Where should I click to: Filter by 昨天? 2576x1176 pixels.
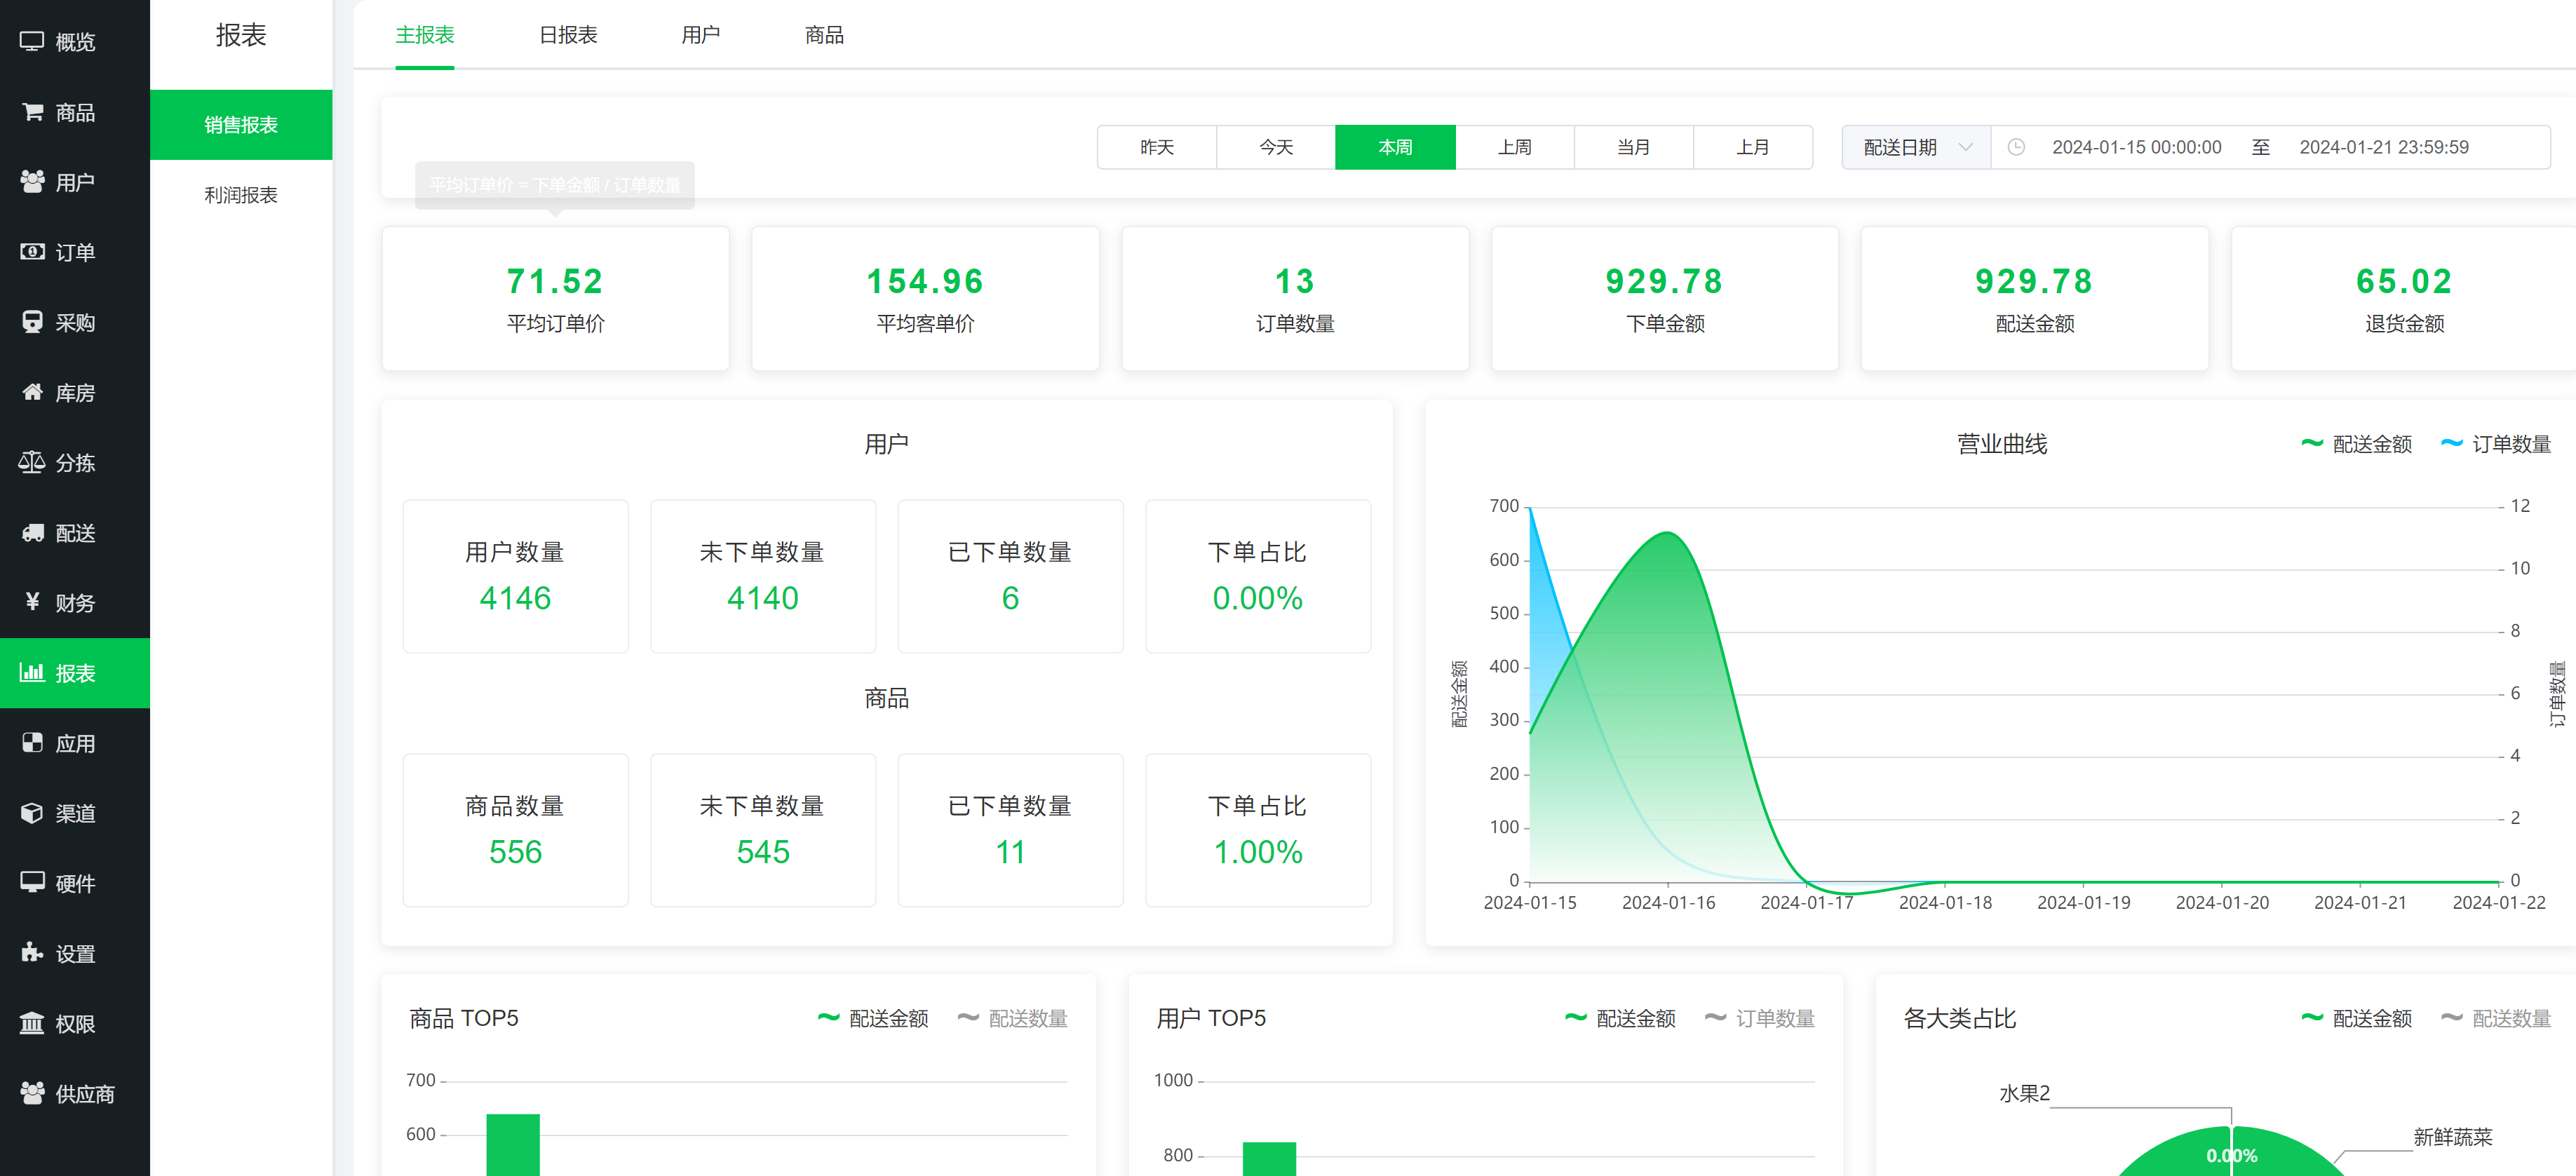point(1157,147)
